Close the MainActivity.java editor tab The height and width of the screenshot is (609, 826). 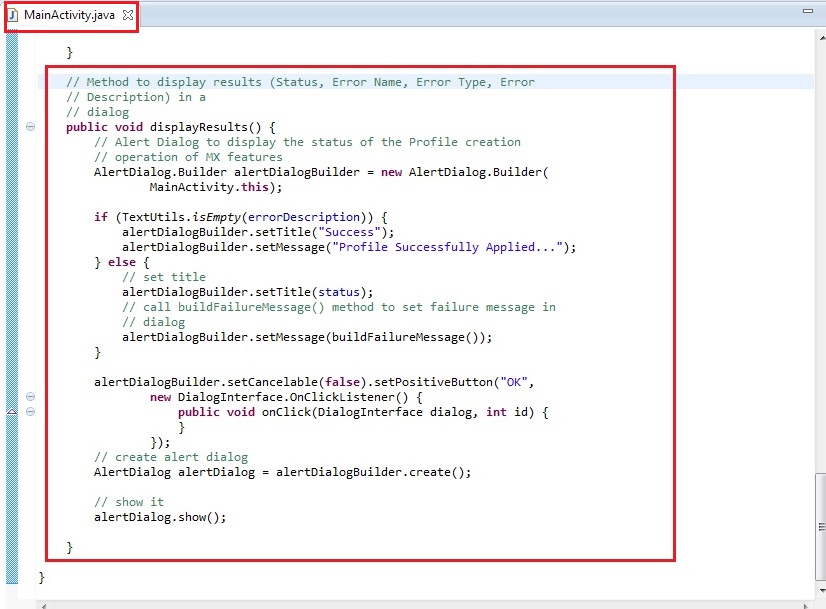point(127,16)
